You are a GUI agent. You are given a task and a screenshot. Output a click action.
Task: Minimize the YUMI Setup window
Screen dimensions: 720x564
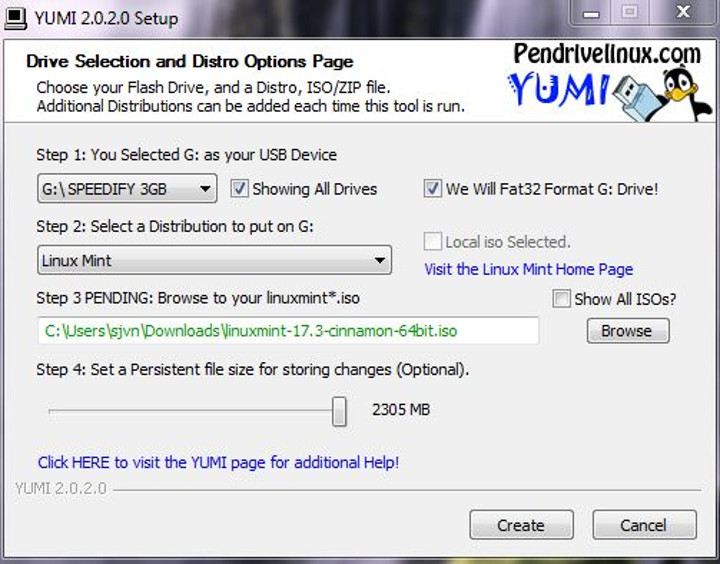coord(591,12)
